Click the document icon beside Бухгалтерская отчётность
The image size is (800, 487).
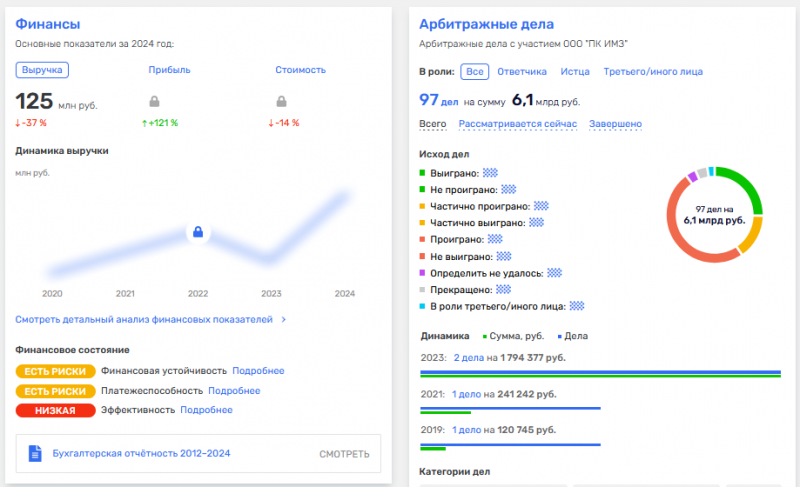(35, 453)
